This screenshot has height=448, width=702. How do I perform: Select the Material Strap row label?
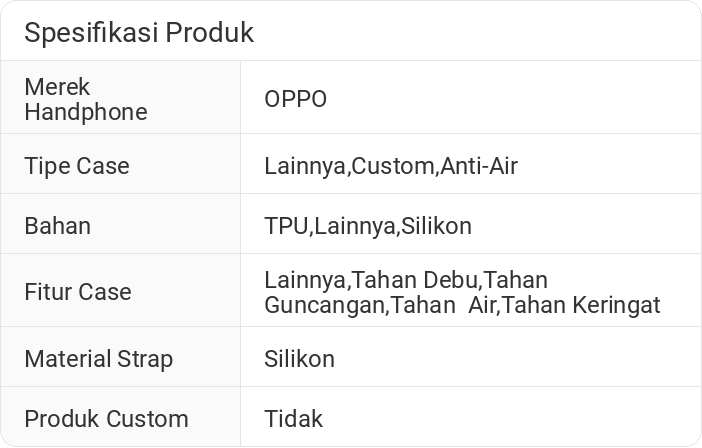coord(98,358)
